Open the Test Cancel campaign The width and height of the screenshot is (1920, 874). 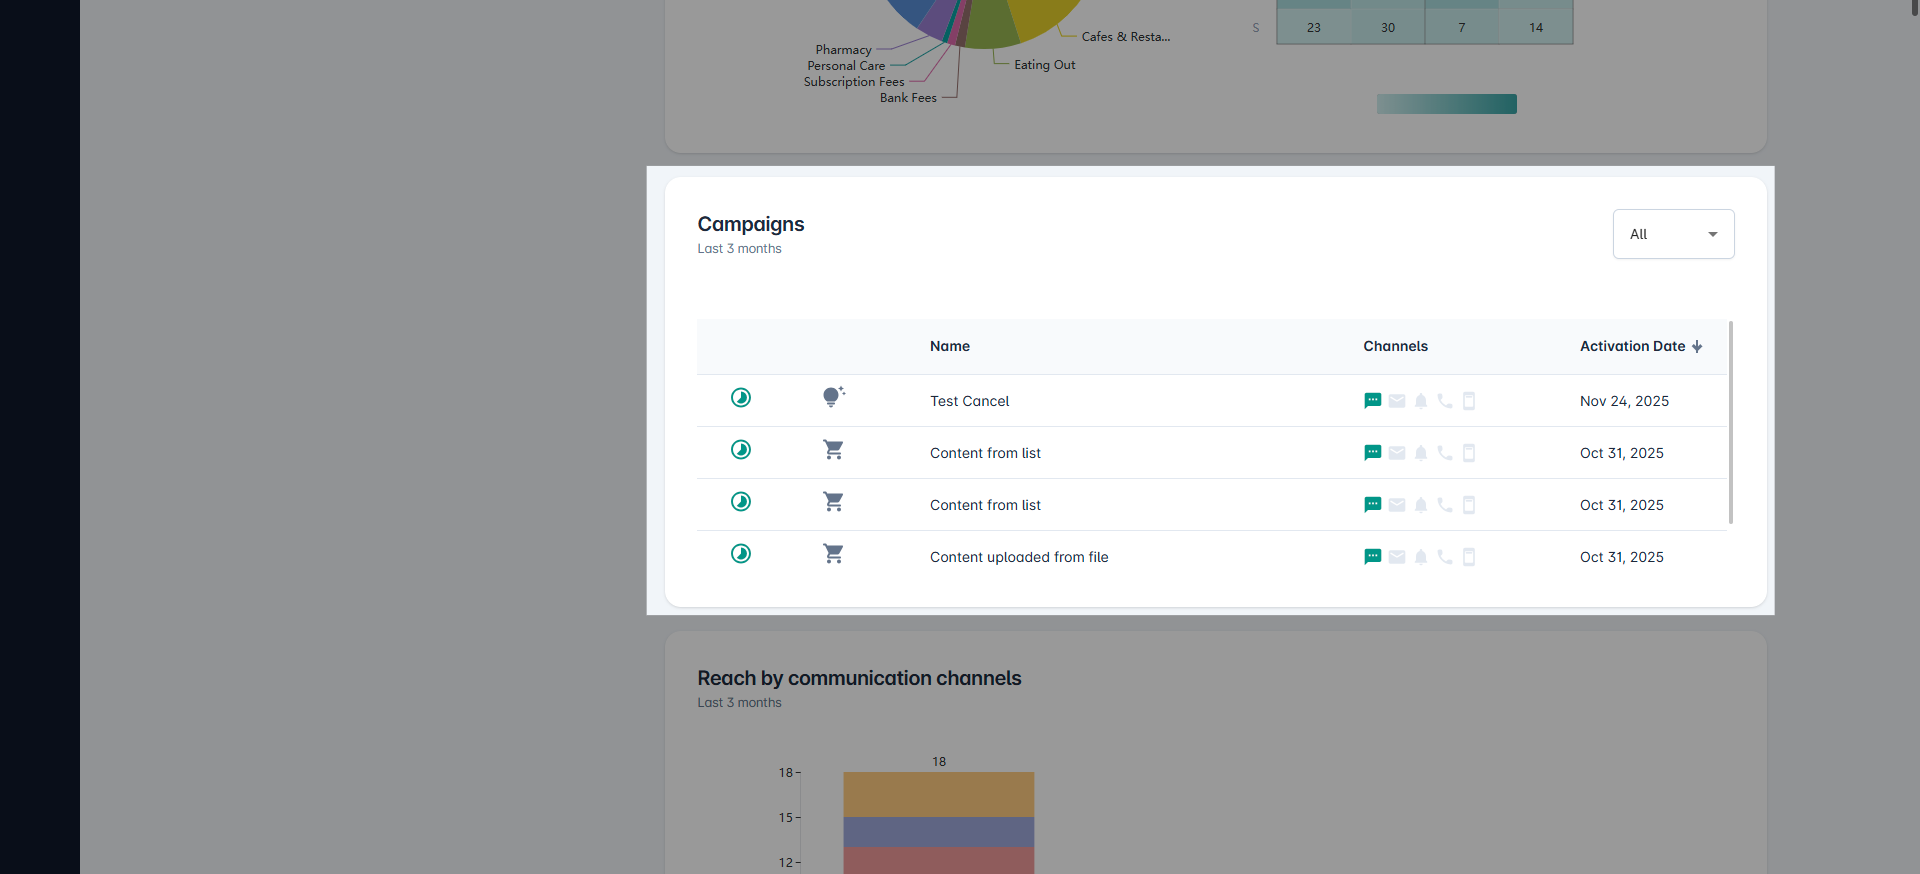[x=969, y=401]
